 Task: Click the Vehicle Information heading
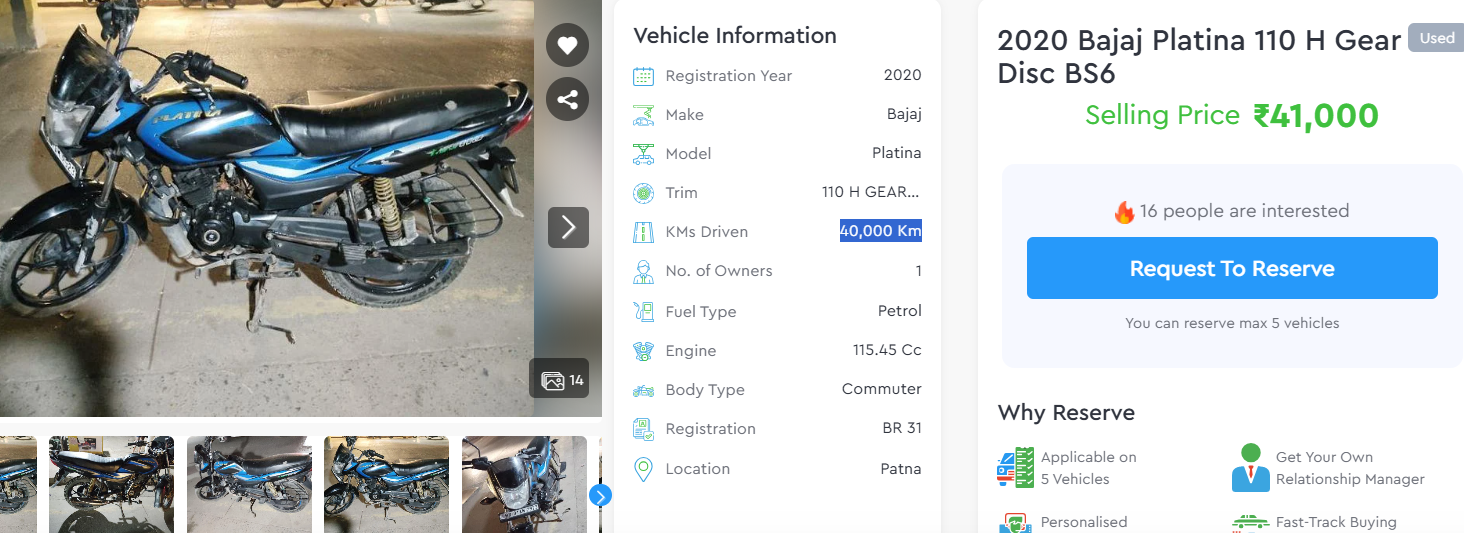click(735, 36)
